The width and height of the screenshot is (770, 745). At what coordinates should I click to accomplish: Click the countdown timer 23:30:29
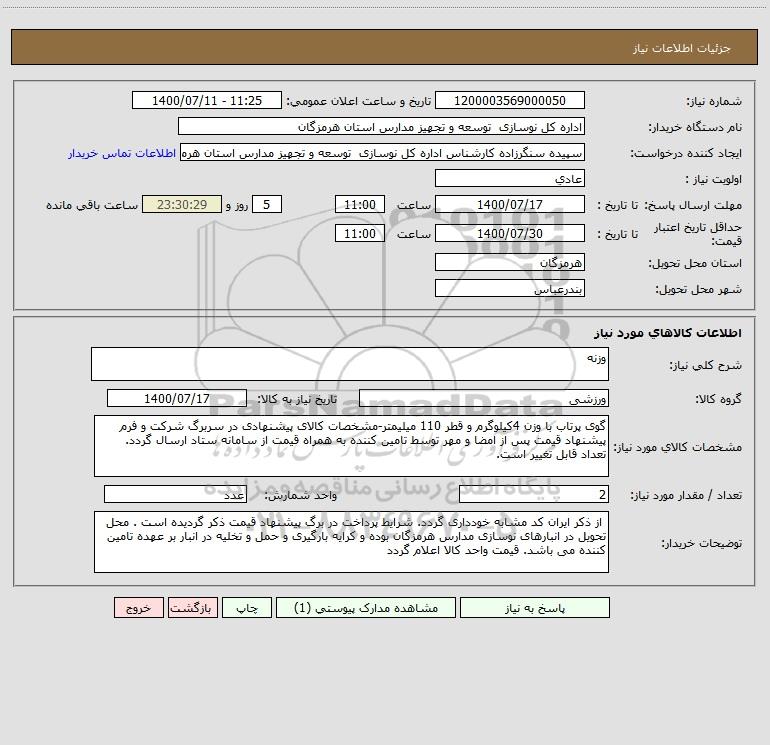pos(182,204)
